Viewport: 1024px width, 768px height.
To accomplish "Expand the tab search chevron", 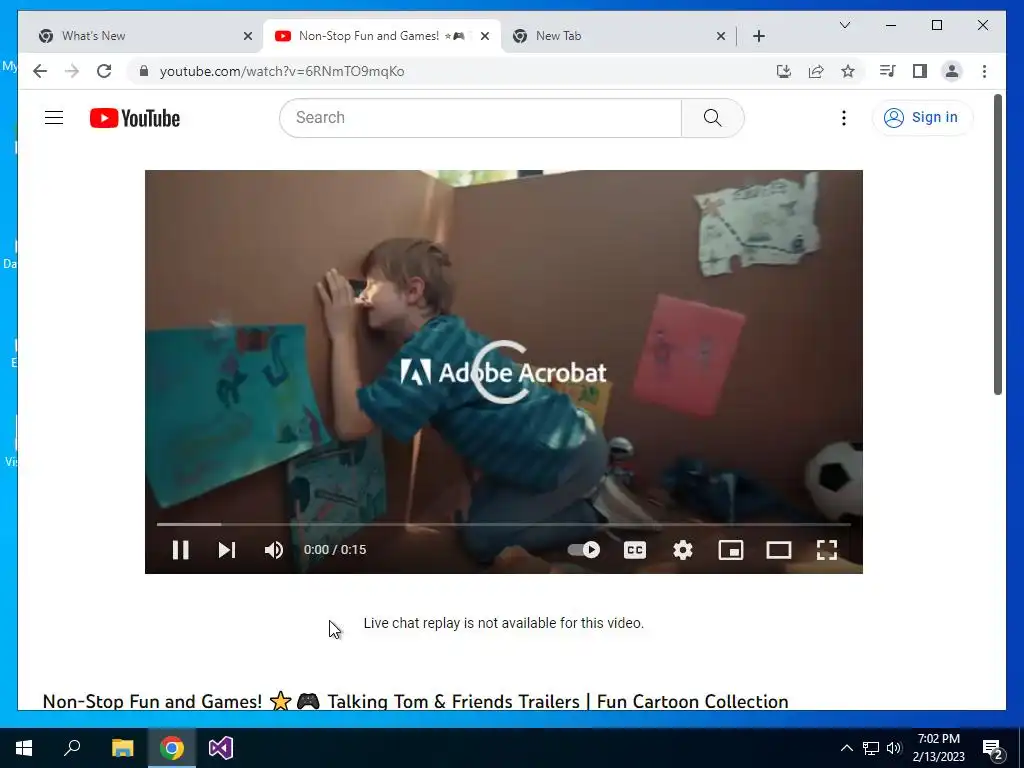I will pyautogui.click(x=844, y=25).
